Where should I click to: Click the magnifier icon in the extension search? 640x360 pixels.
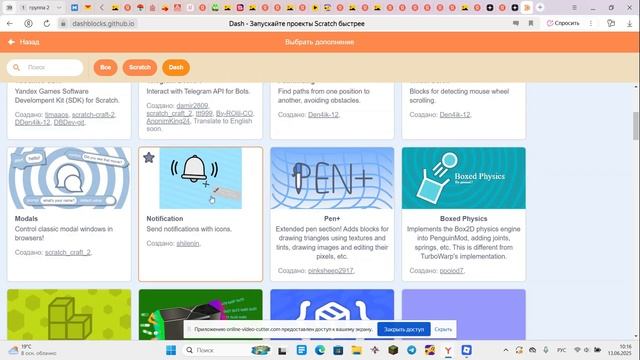(16, 67)
